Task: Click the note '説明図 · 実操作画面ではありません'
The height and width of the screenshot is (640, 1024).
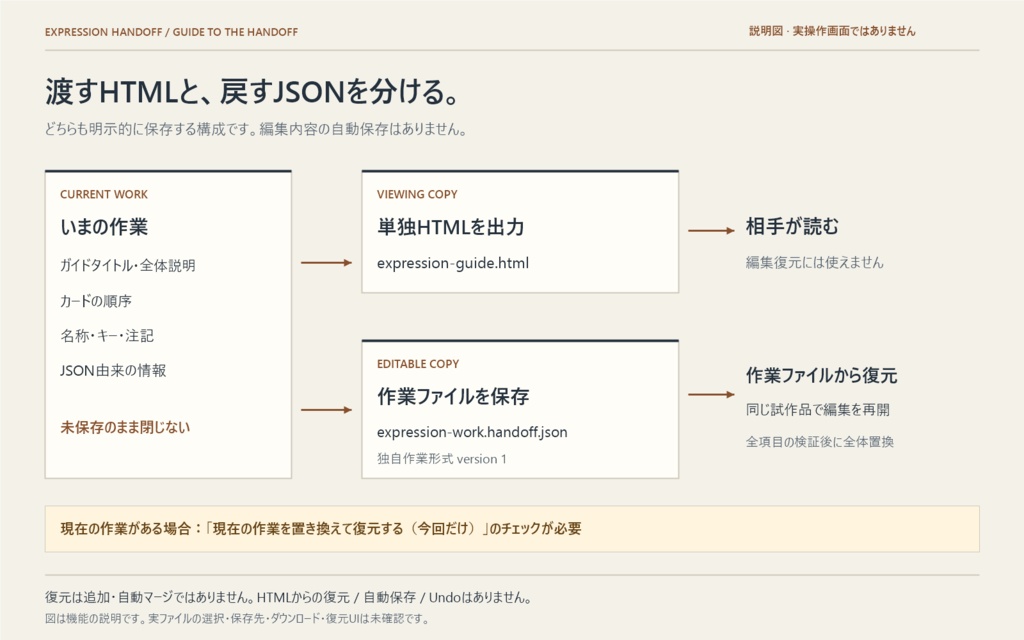Action: [832, 31]
